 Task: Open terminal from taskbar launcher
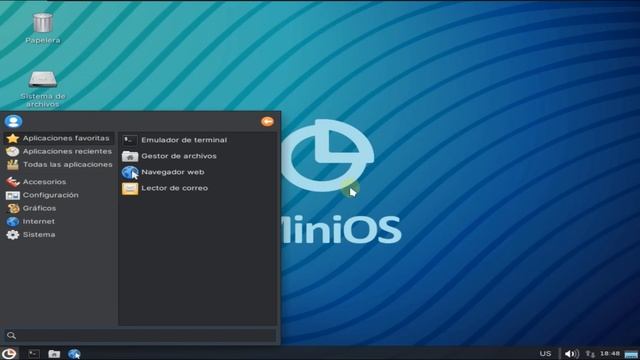click(x=34, y=353)
